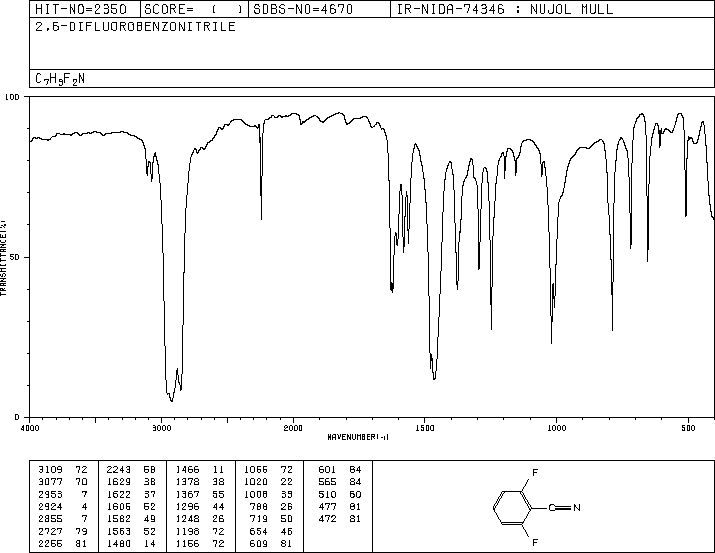Image resolution: width=715 pixels, height=553 pixels.
Task: Select the 1296 peak entry in the table
Action: click(x=200, y=506)
